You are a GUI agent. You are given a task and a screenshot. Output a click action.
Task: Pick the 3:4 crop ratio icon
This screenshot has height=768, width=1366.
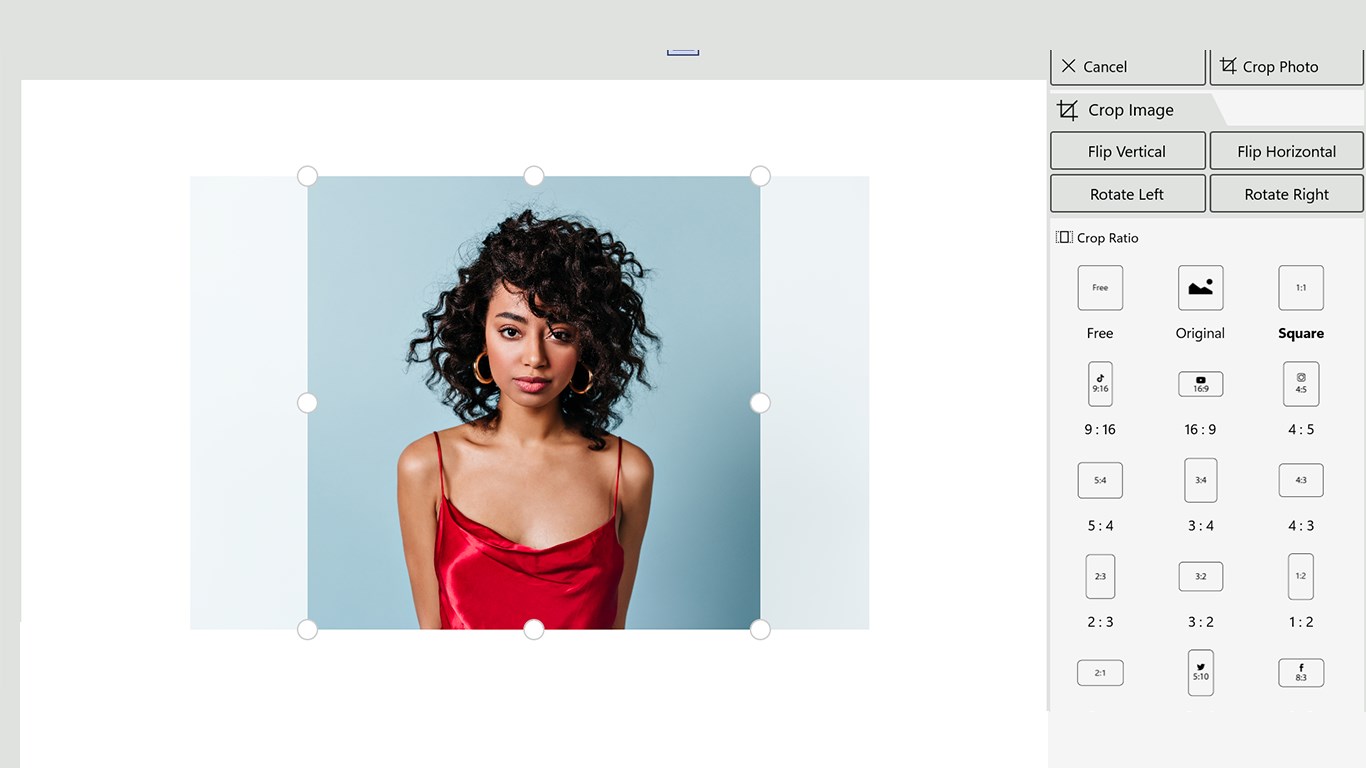pos(1200,480)
